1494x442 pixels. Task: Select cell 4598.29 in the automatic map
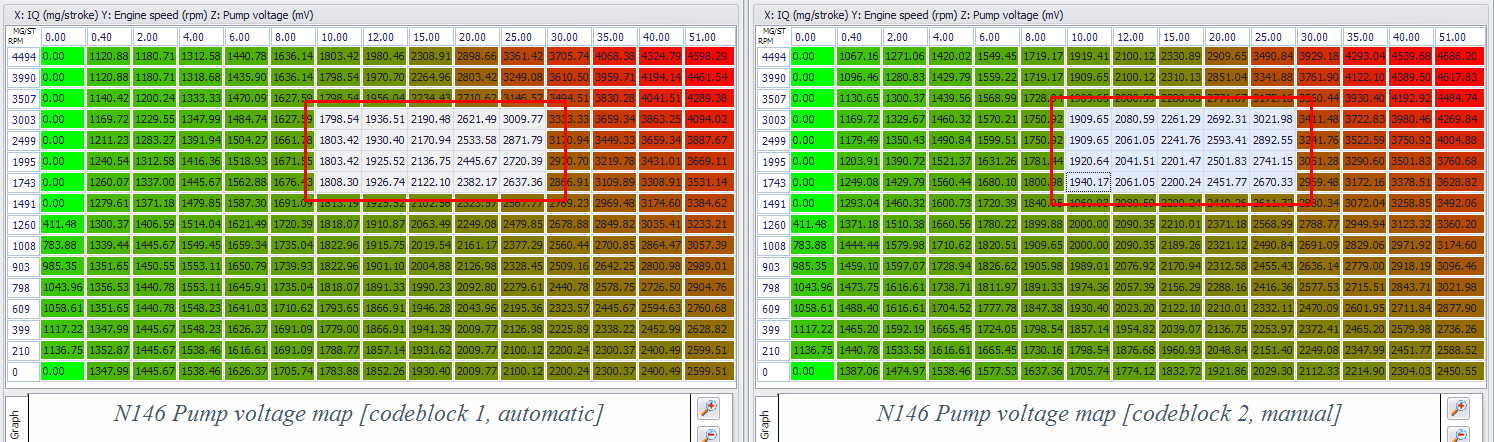tap(710, 57)
